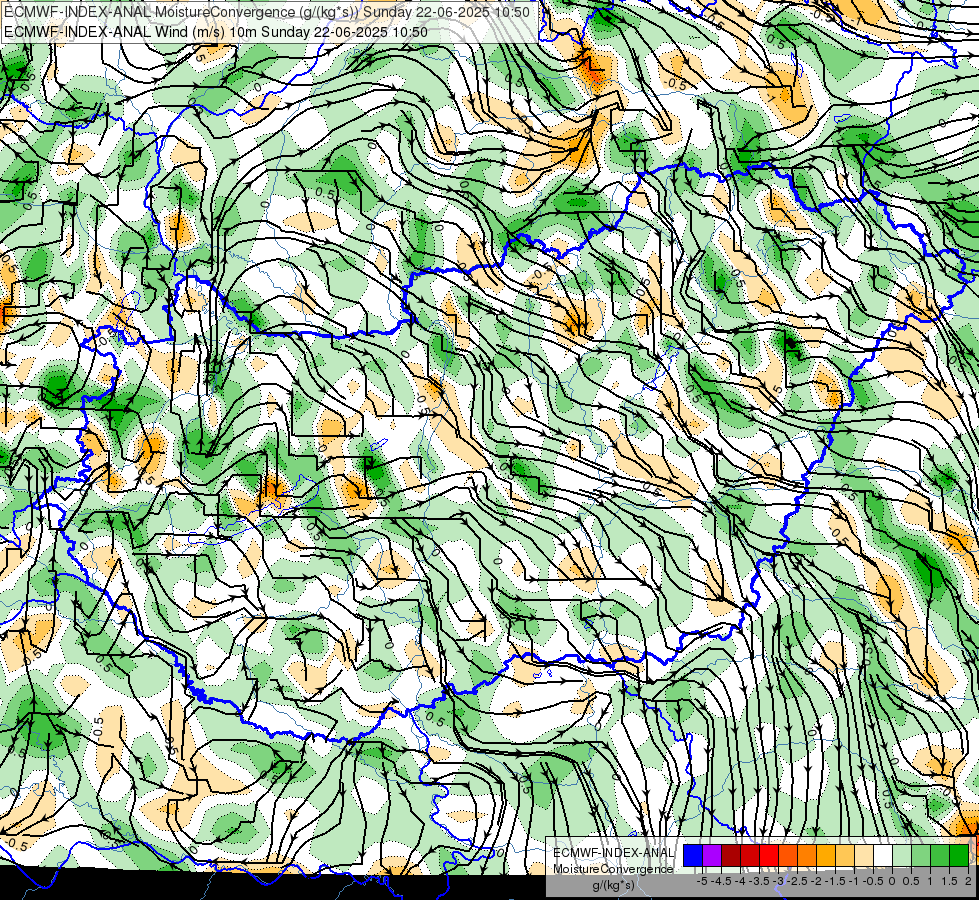
Task: Click the blue legend swatch starting at -5
Action: pyautogui.click(x=693, y=855)
